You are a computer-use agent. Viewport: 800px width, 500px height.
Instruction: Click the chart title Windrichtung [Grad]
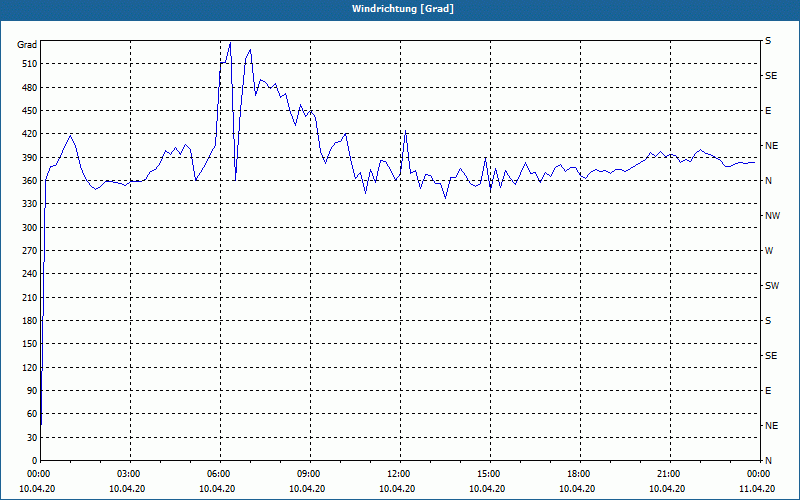tap(403, 9)
